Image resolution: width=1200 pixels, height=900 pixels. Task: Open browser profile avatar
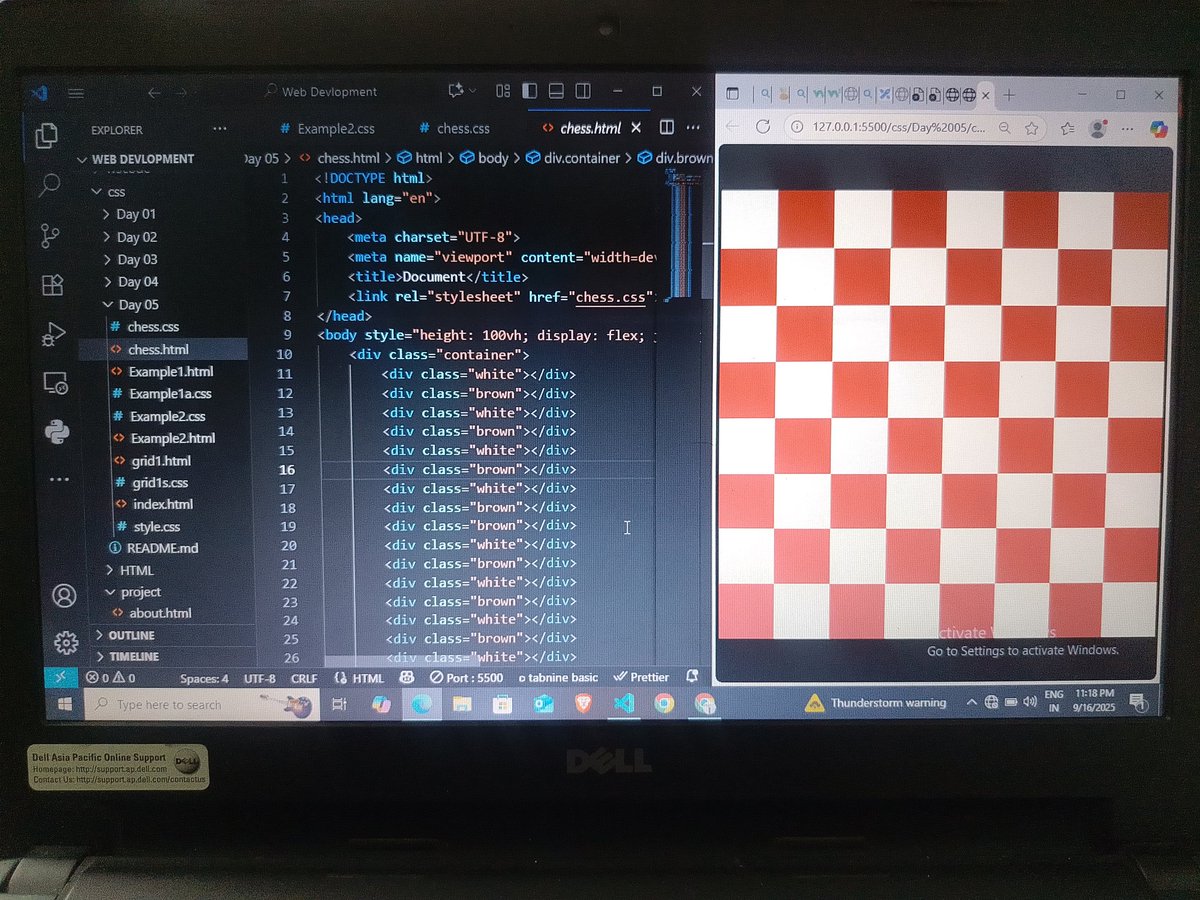pyautogui.click(x=1098, y=128)
